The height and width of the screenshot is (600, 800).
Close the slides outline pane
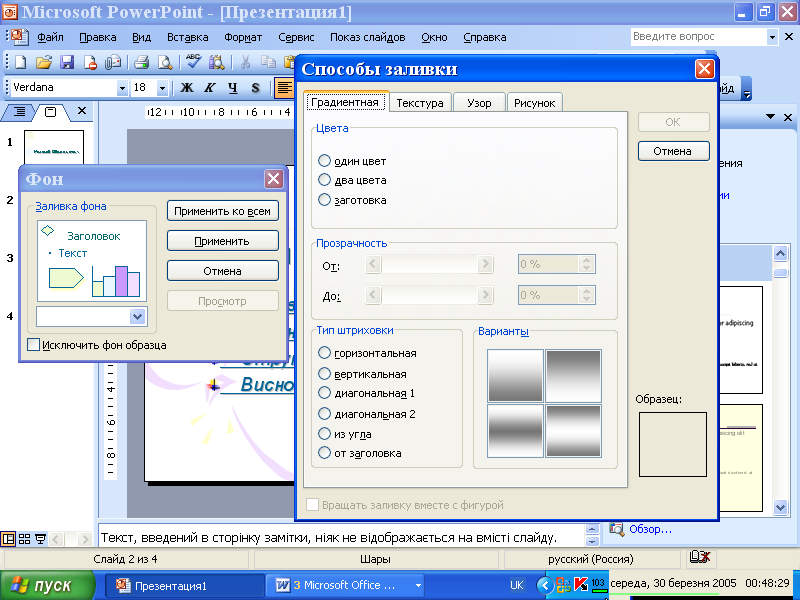click(x=82, y=110)
